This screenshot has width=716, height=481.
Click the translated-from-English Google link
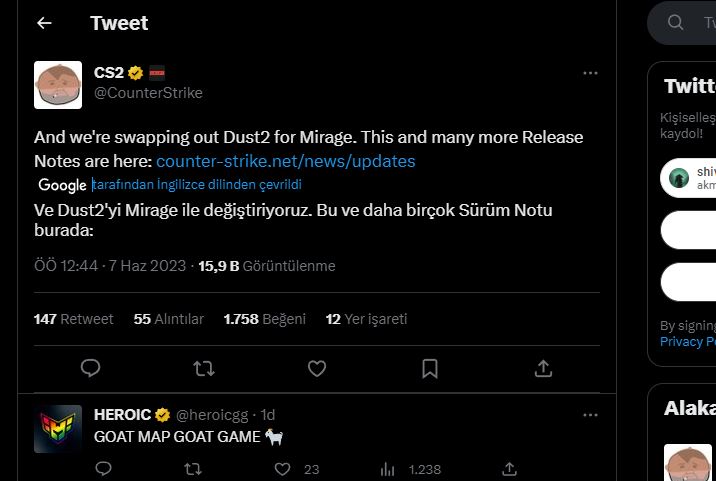click(197, 185)
